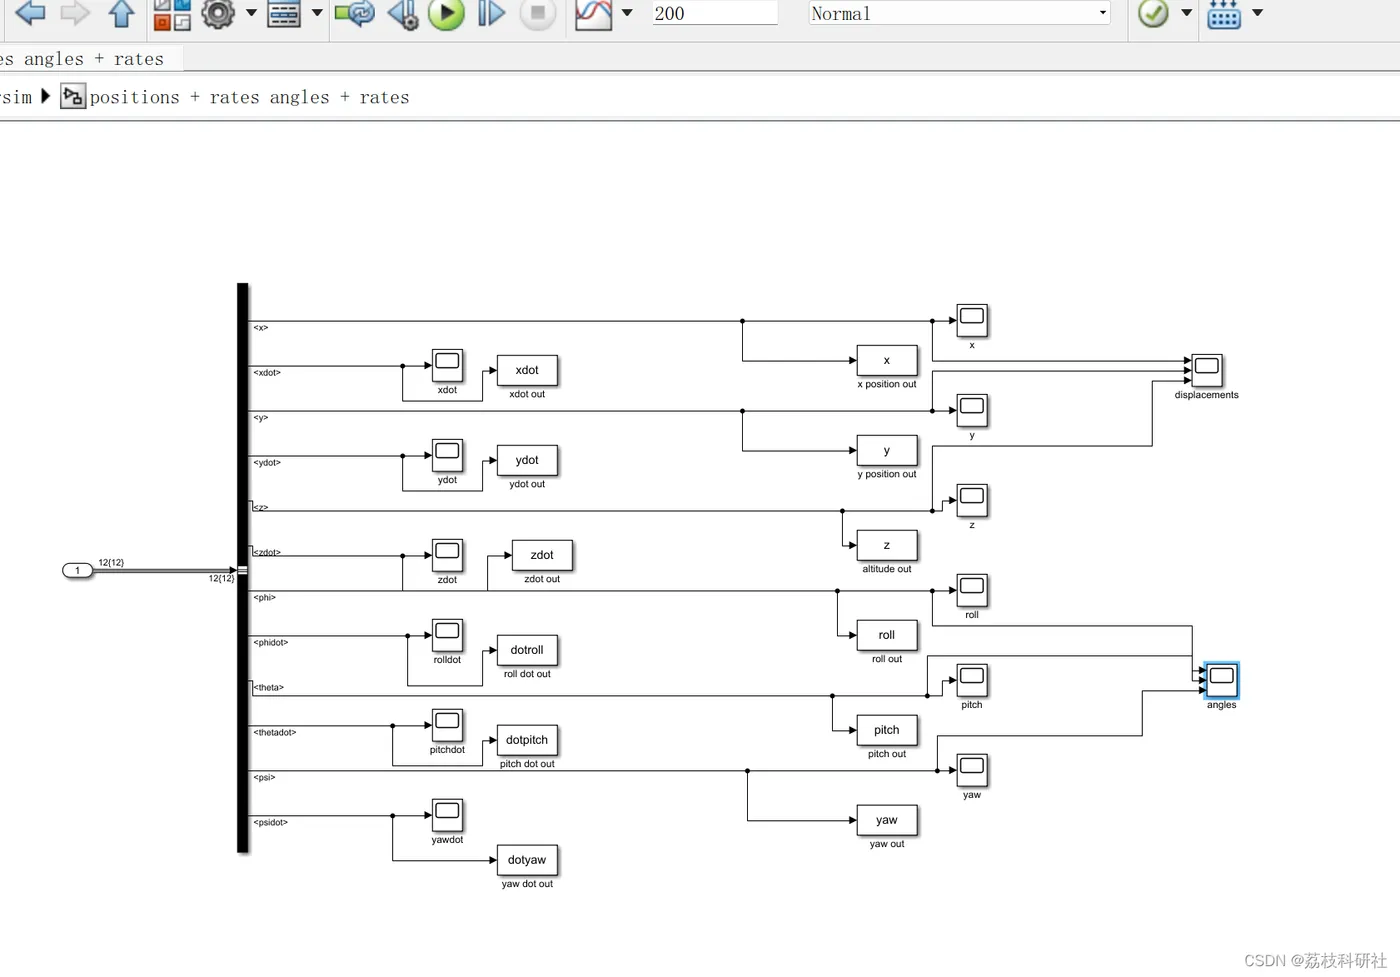Select the xdot scope block
Image resolution: width=1400 pixels, height=977 pixels.
click(x=447, y=365)
